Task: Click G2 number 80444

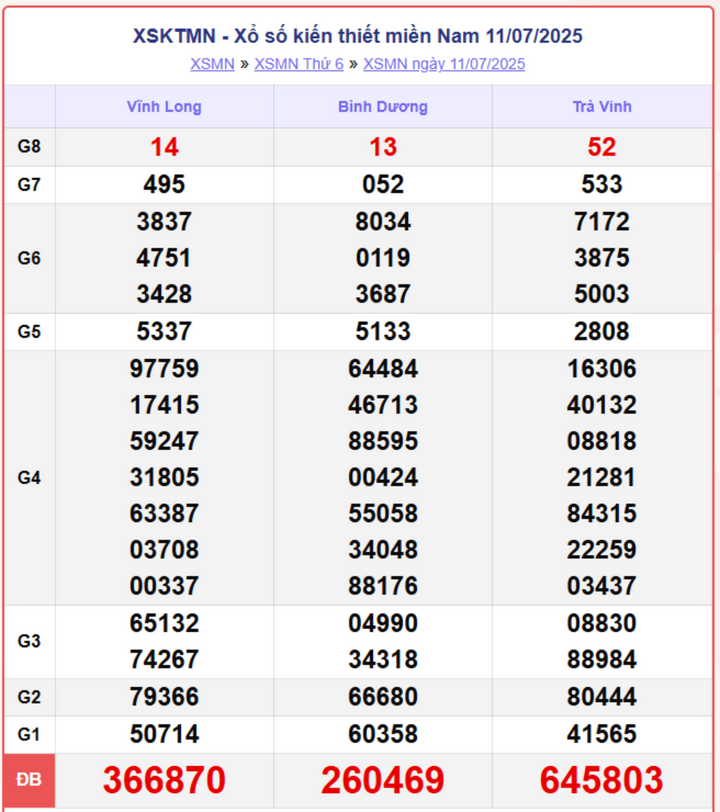Action: click(x=601, y=697)
